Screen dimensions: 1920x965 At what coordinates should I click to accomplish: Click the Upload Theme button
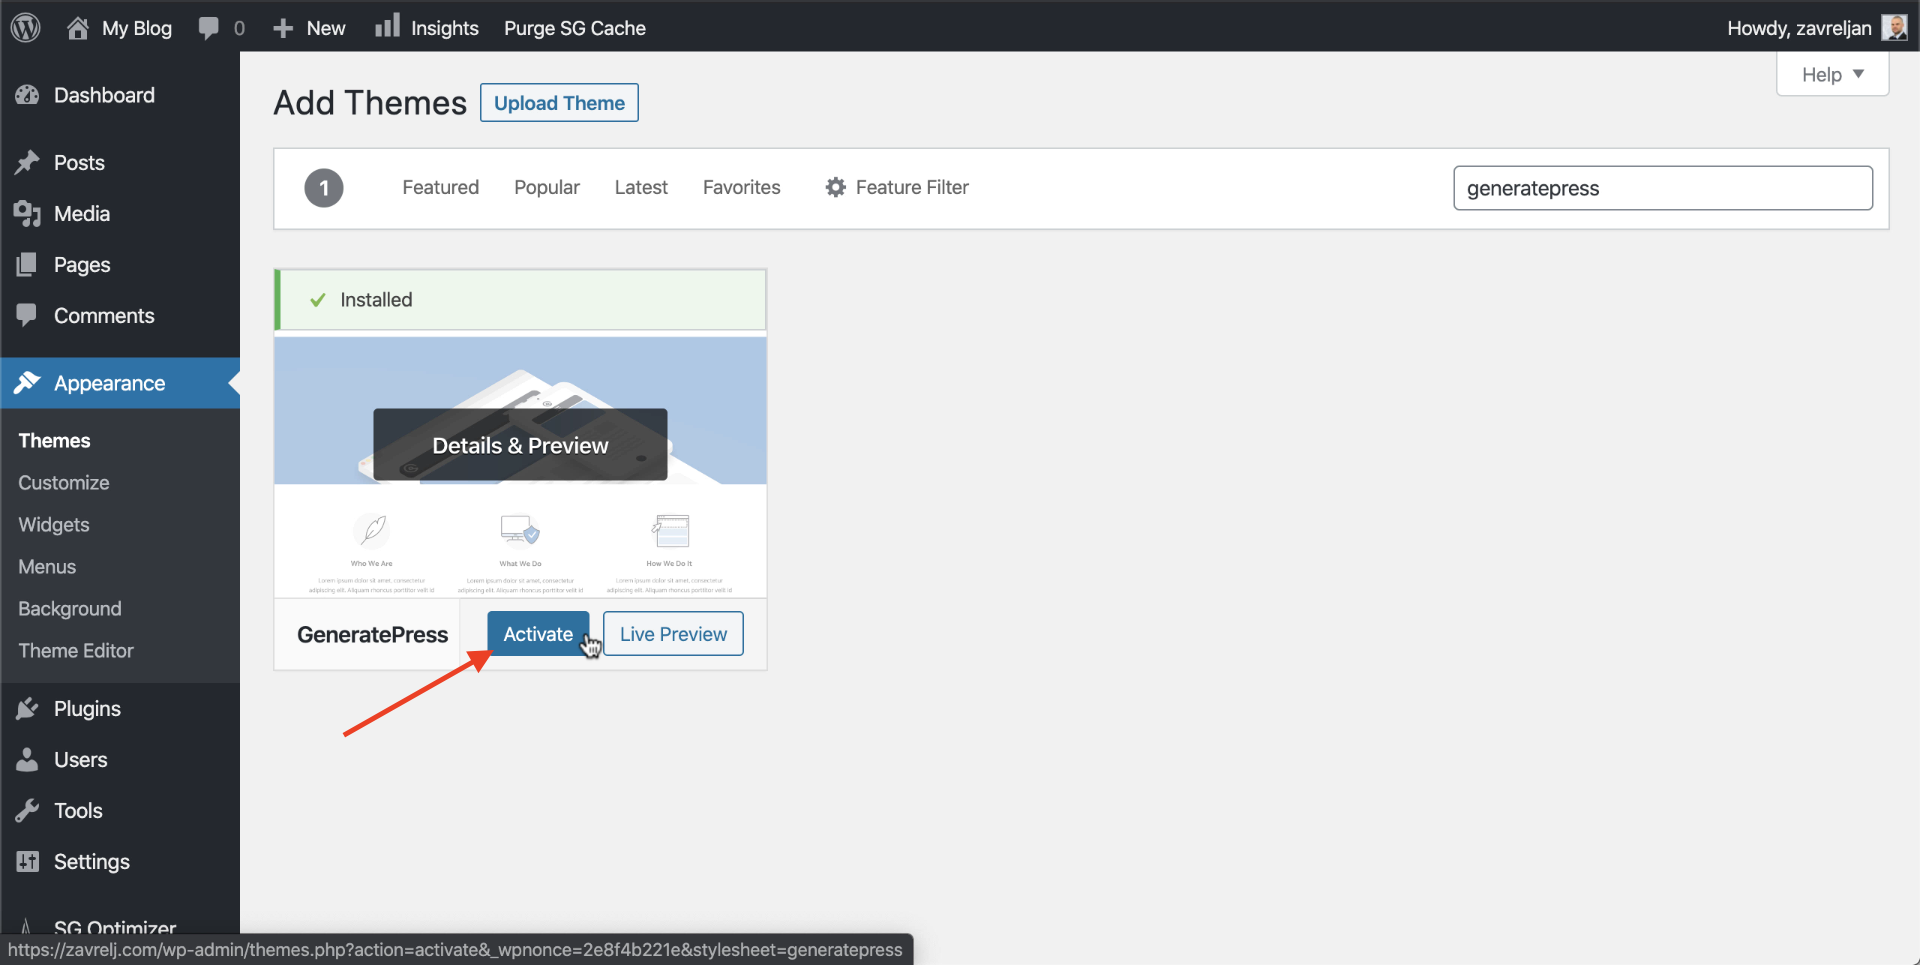(x=559, y=103)
